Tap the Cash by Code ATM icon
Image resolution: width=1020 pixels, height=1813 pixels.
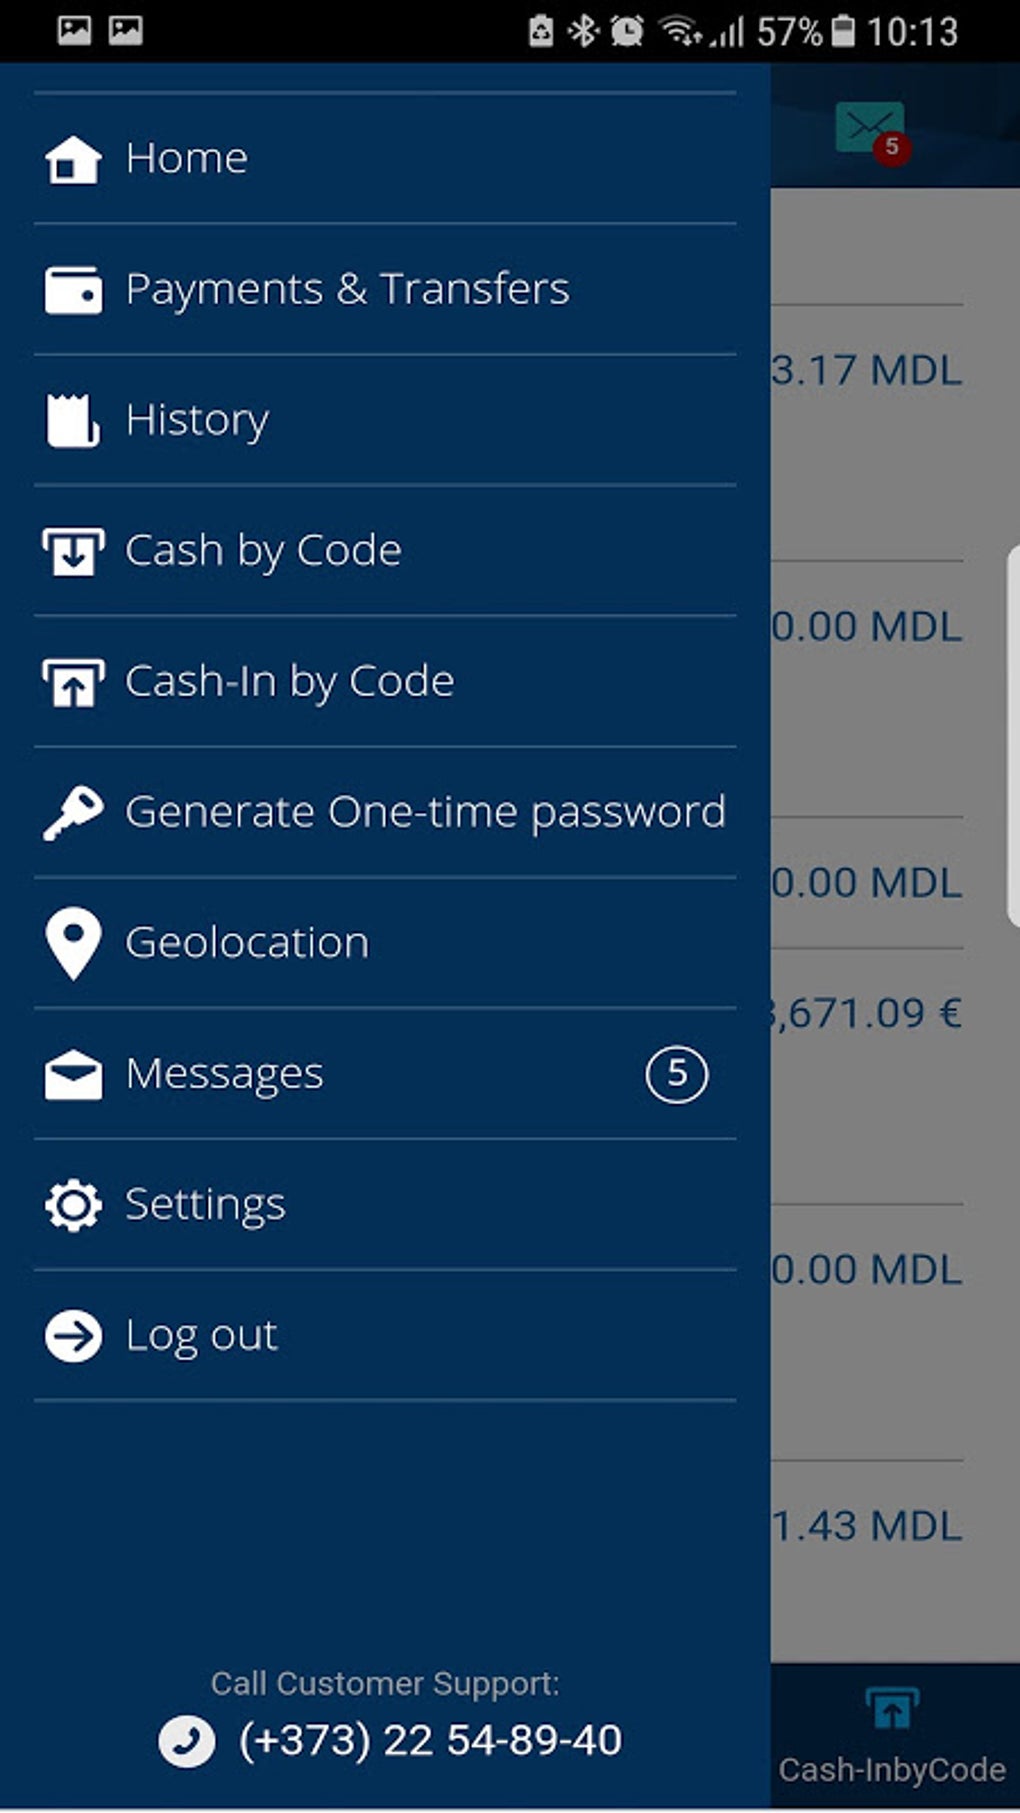point(73,551)
